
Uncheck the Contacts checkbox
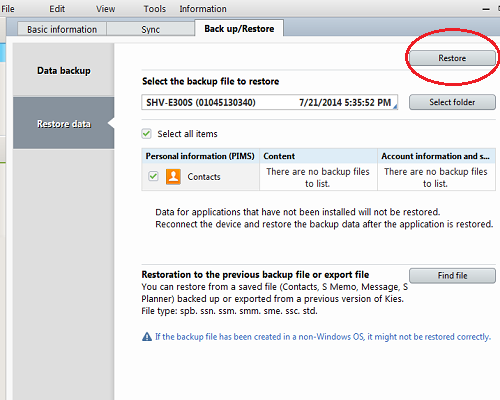point(153,176)
